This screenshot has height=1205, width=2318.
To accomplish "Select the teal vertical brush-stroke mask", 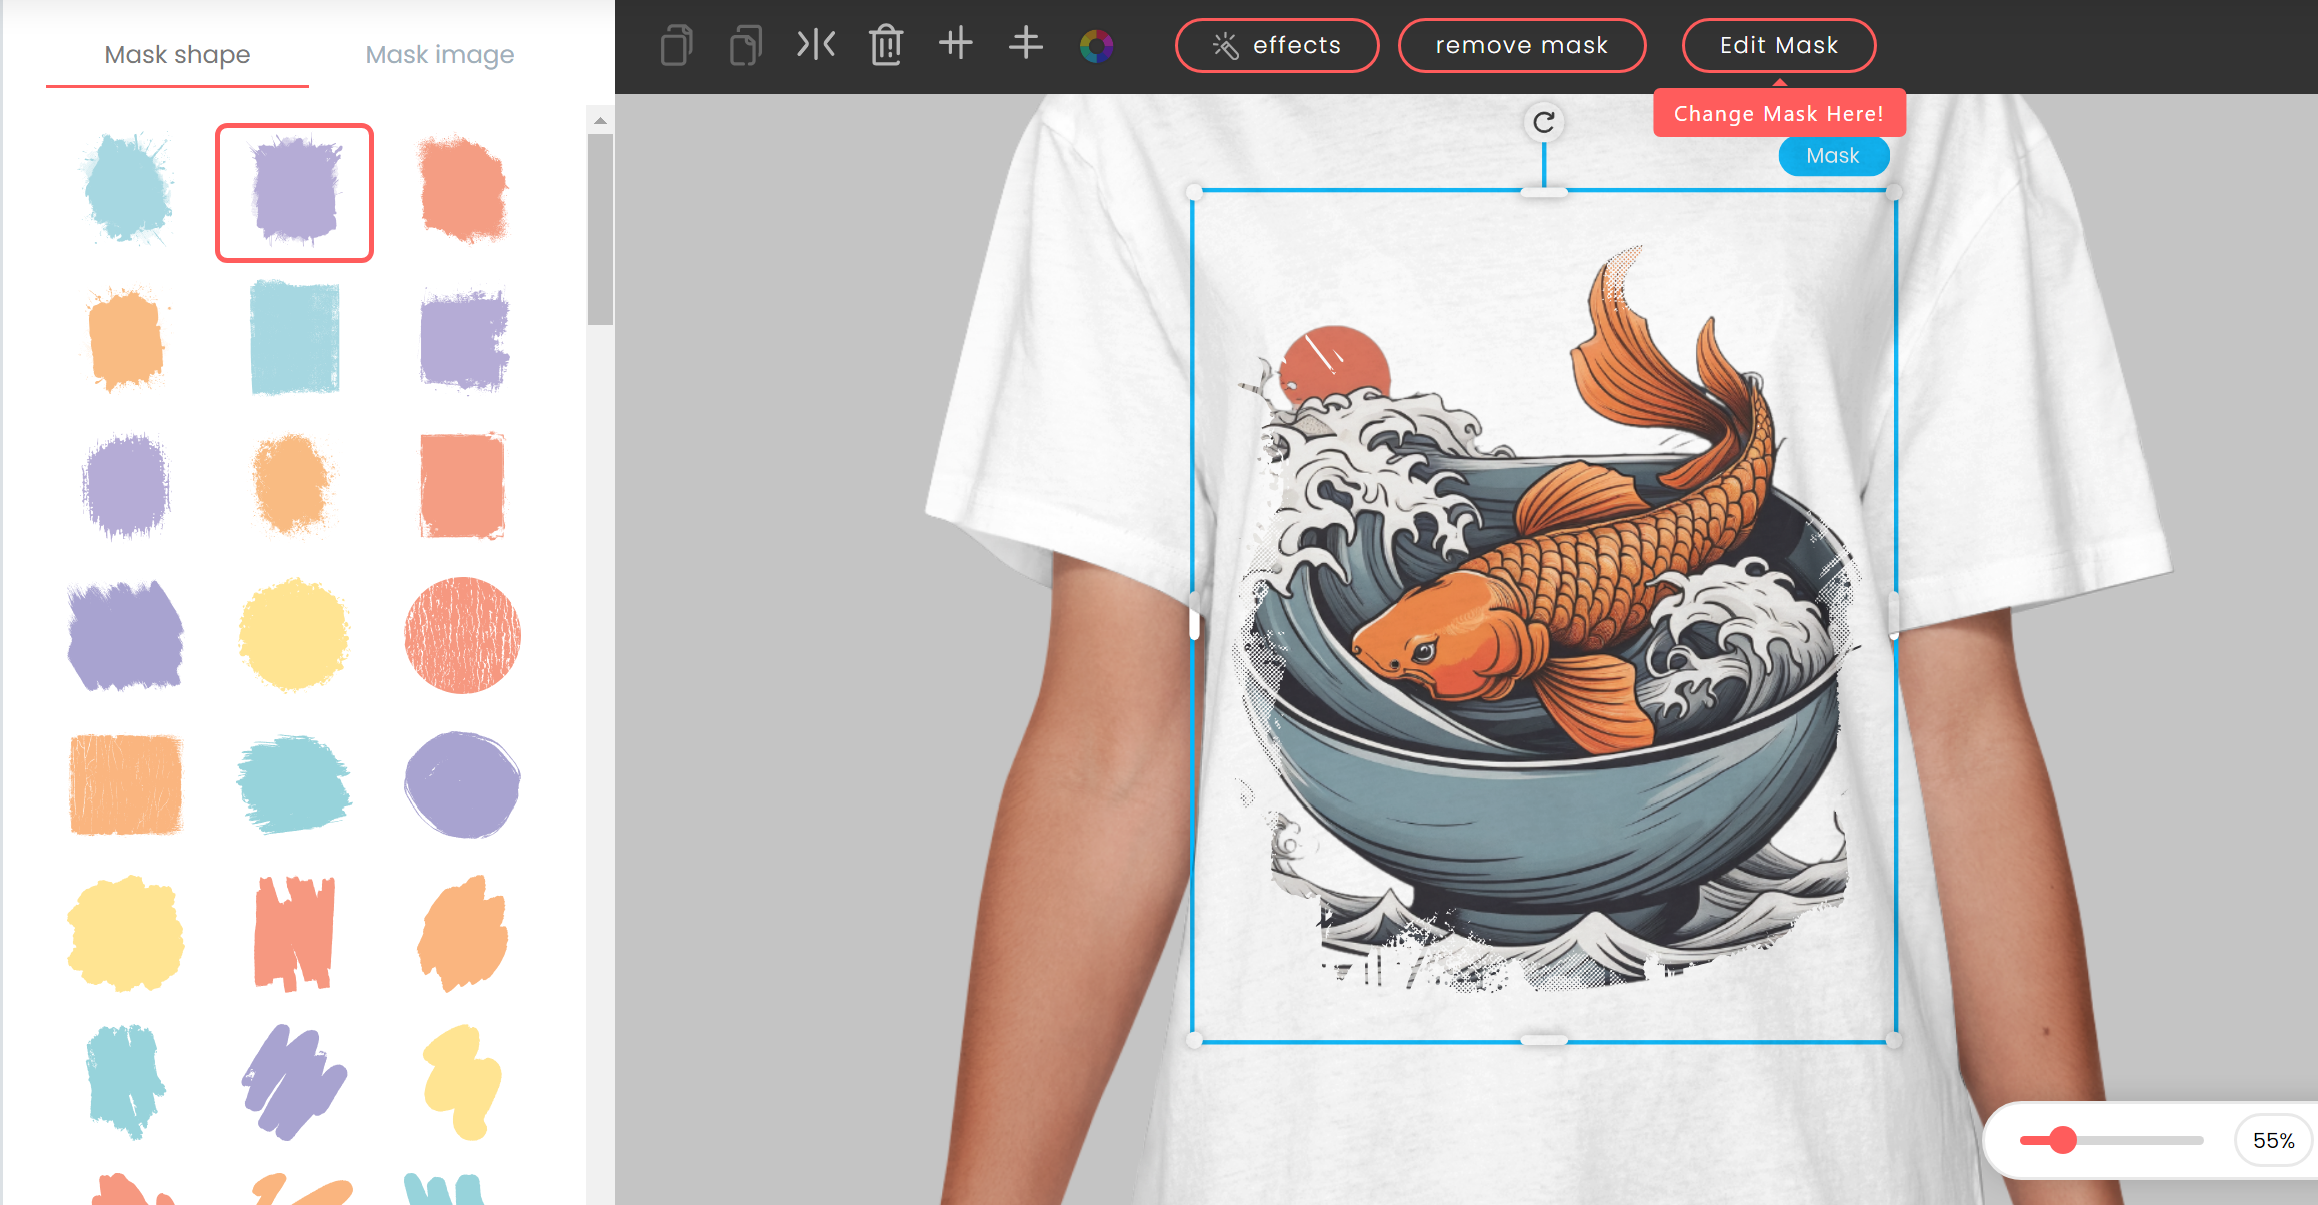I will click(x=125, y=1082).
